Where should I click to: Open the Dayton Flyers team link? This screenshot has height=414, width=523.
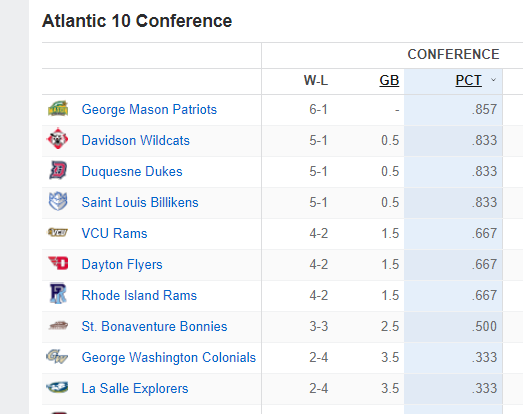[x=122, y=265]
